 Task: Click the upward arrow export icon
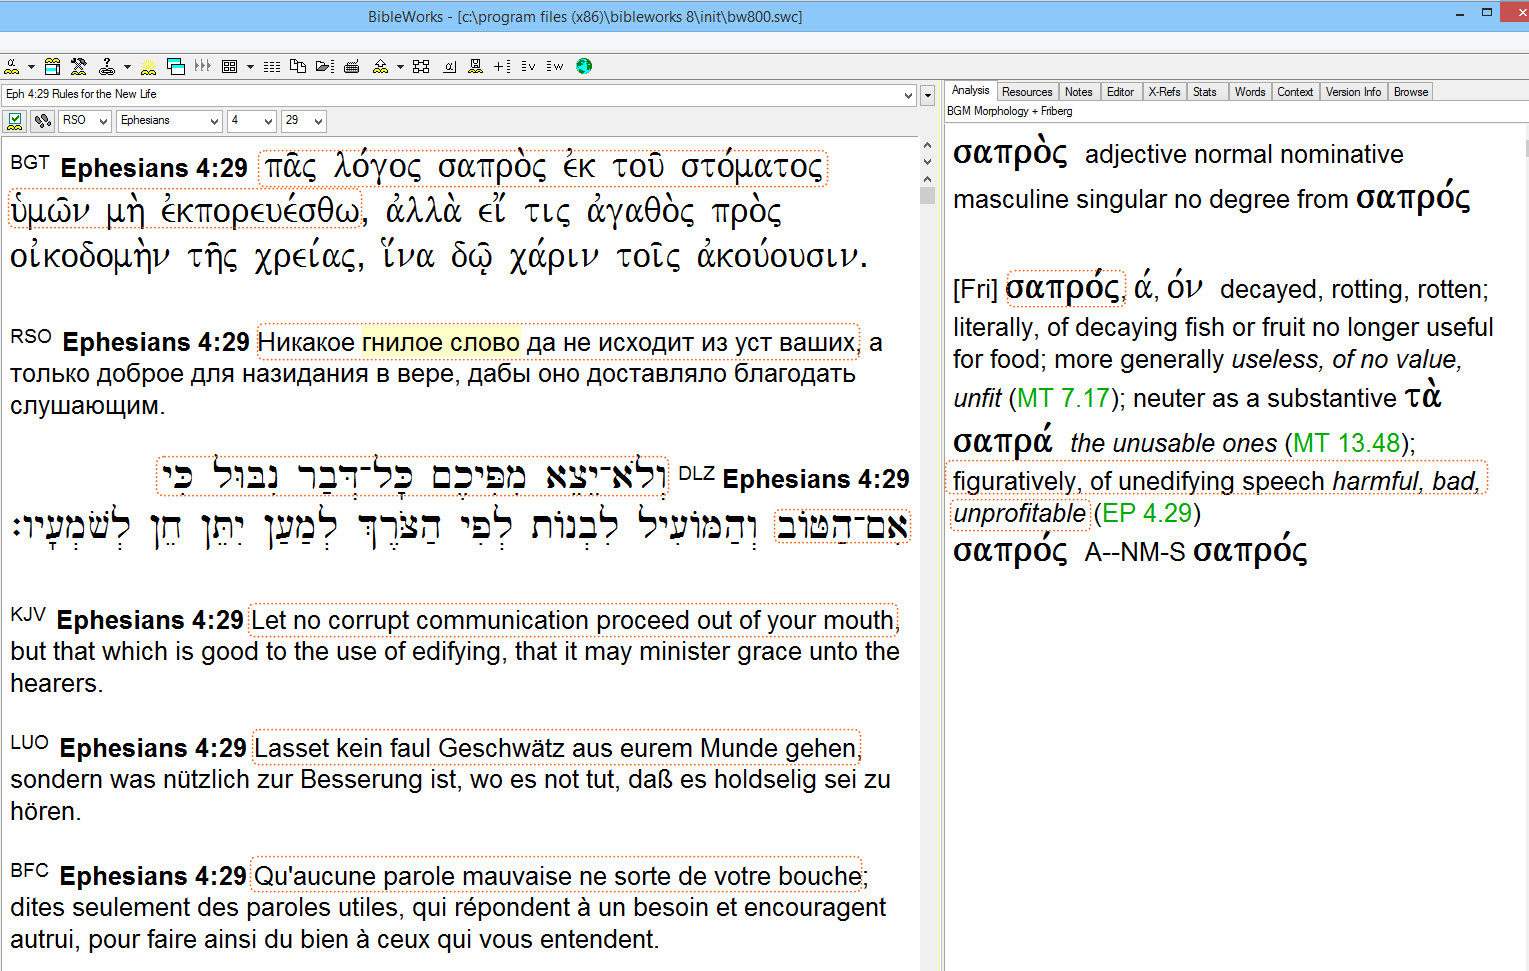click(380, 66)
